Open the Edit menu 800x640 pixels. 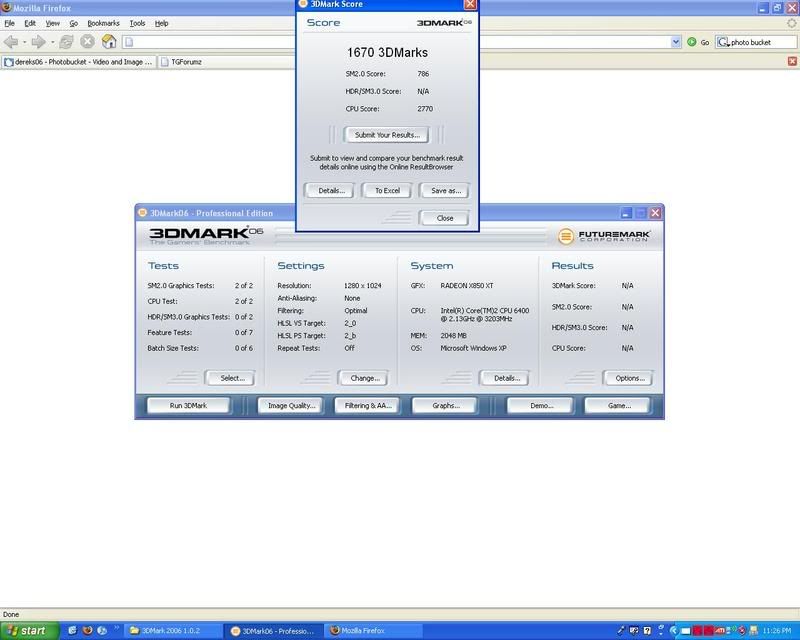30,23
